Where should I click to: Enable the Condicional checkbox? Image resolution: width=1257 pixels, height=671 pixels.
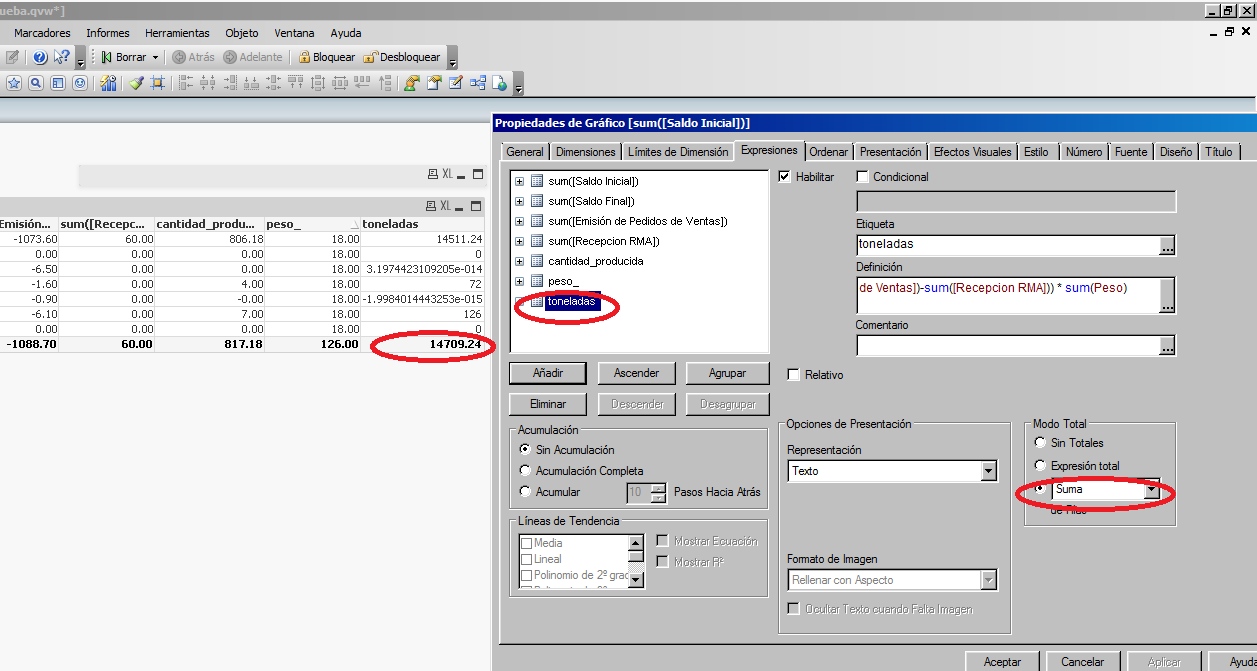tap(863, 177)
